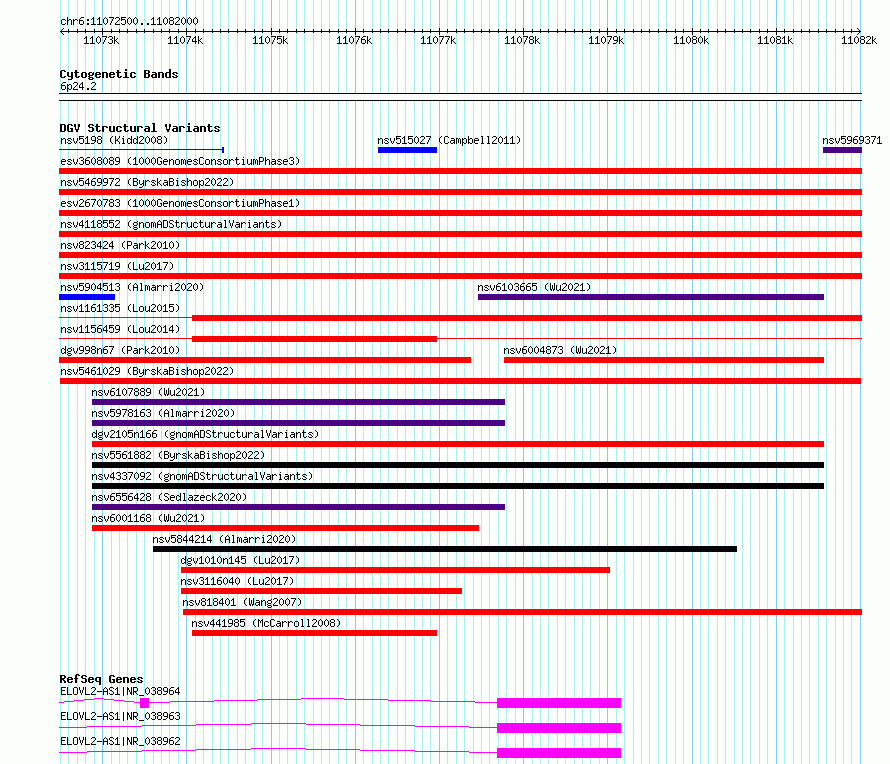
Task: Click the DGV Structural Variants track title
Action: tap(140, 128)
